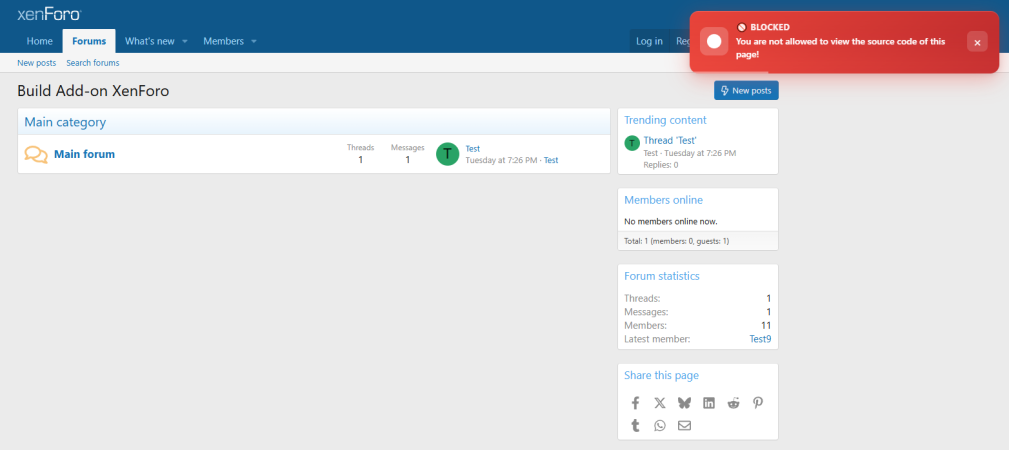
Task: Share page by email envelope icon
Action: click(x=684, y=426)
